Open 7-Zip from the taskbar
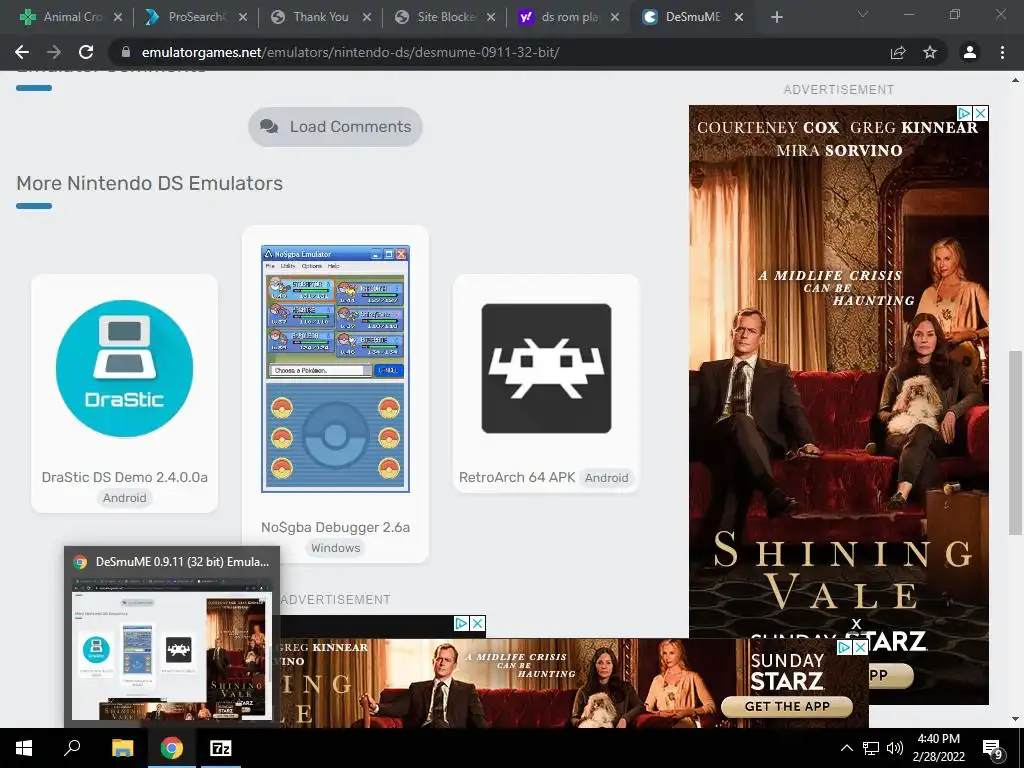The image size is (1024, 768). click(x=221, y=748)
